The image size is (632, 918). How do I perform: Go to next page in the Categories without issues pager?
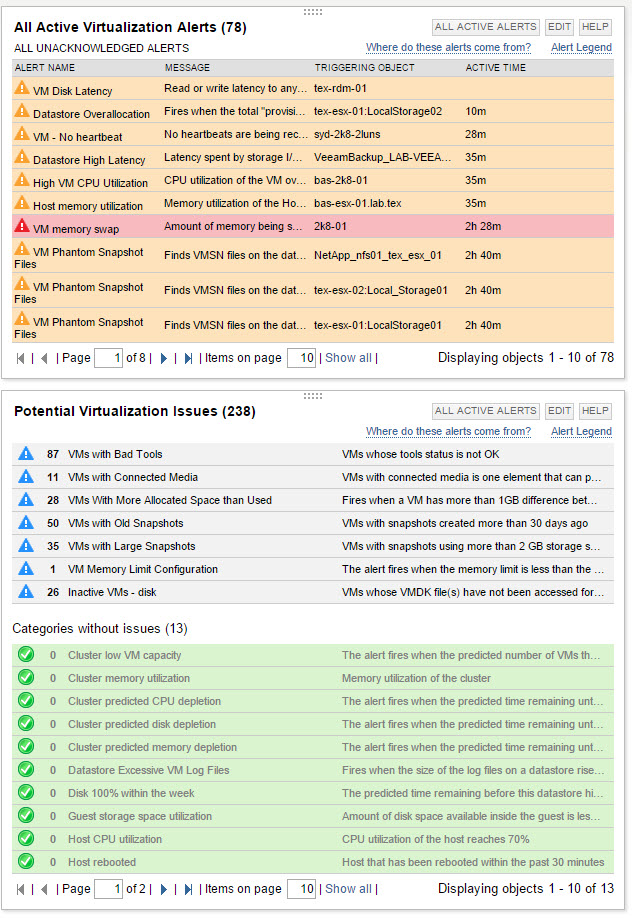(x=163, y=889)
